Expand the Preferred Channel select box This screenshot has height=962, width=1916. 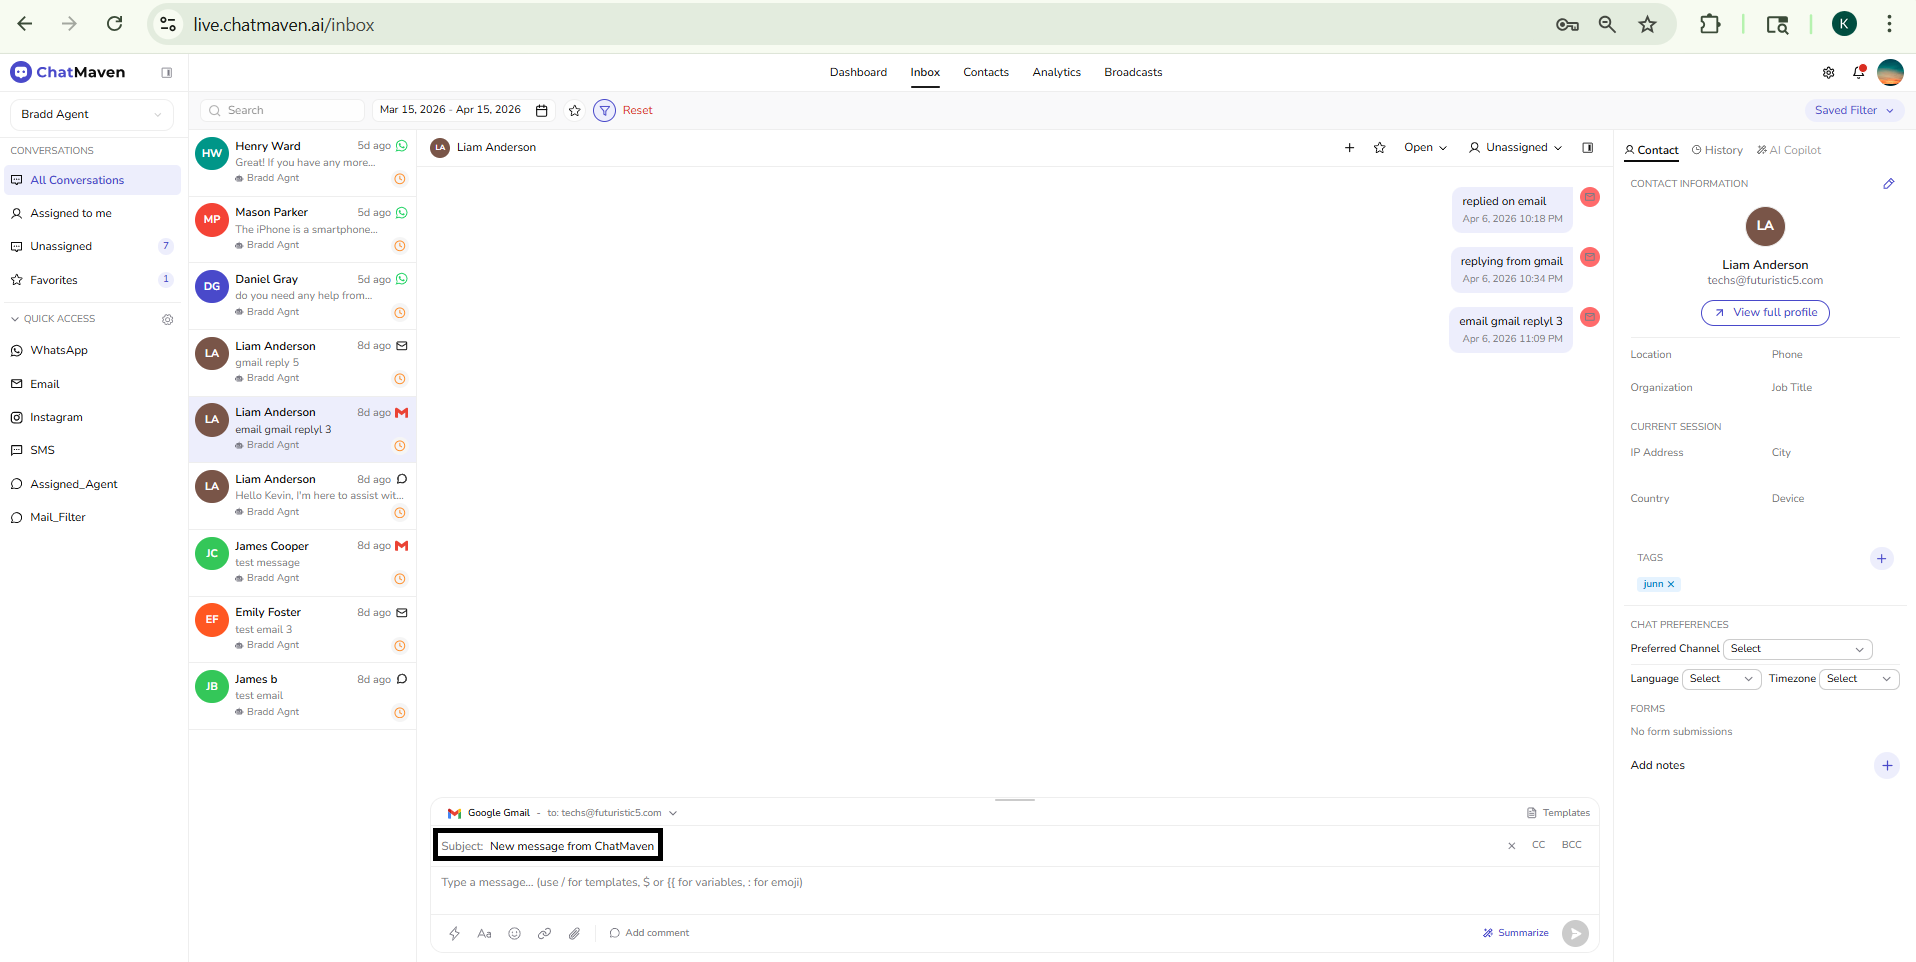(x=1797, y=649)
